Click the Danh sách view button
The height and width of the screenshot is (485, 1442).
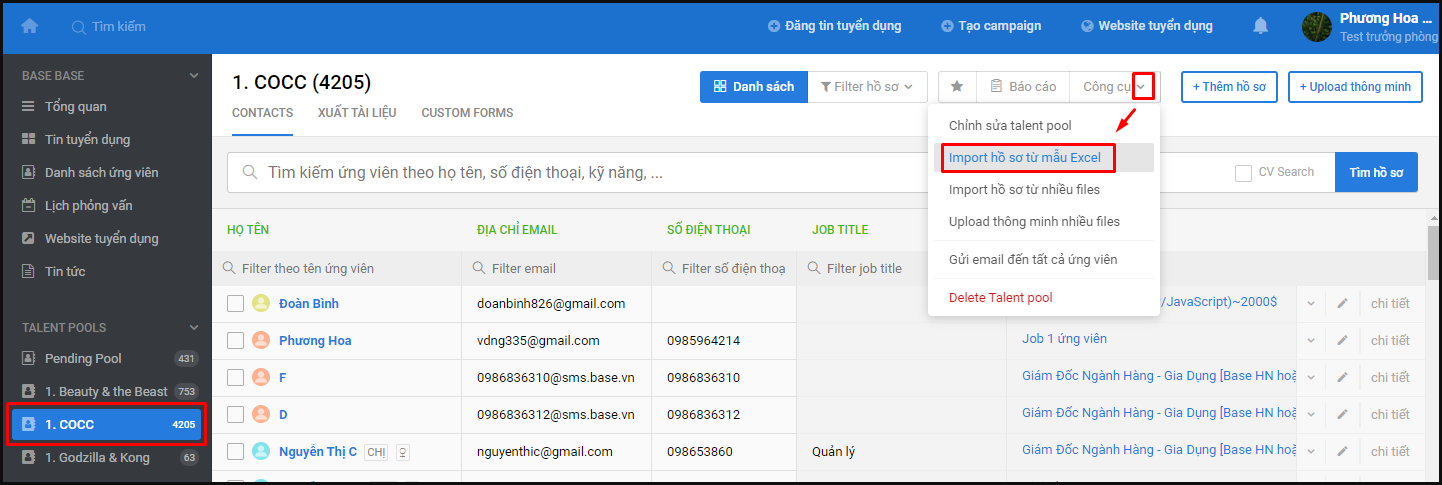[x=754, y=87]
